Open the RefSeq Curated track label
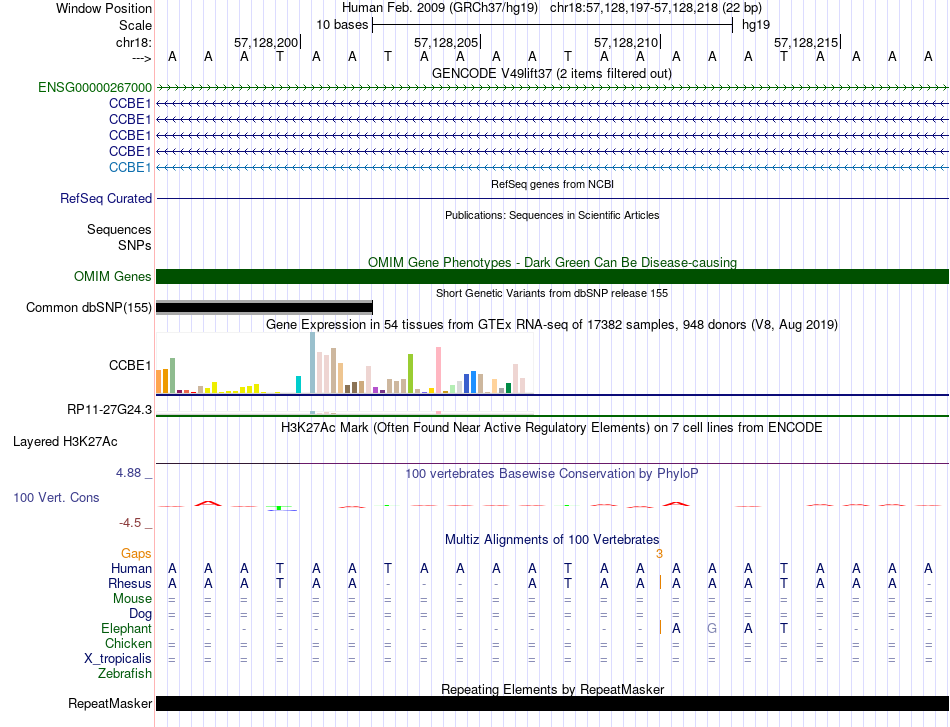The width and height of the screenshot is (950, 727). click(106, 199)
